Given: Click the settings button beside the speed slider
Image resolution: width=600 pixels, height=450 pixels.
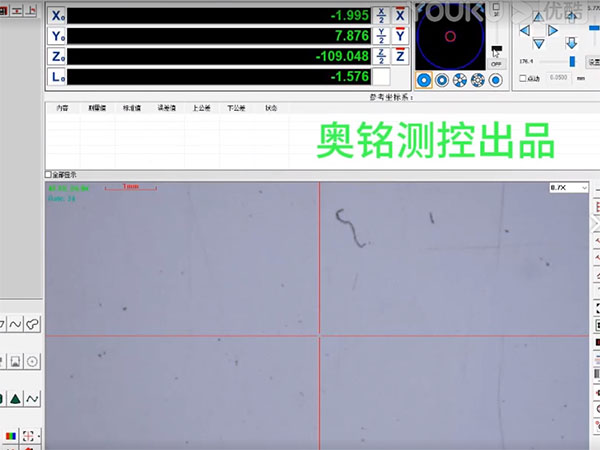Looking at the screenshot, I should [592, 60].
